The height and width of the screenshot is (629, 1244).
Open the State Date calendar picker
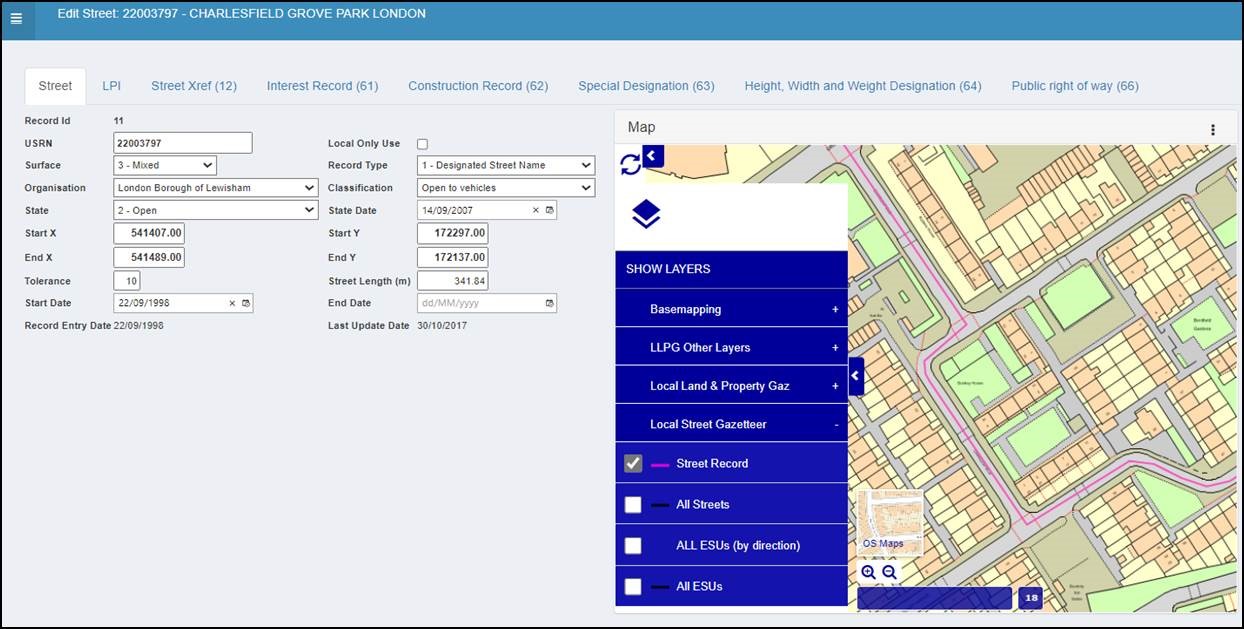(549, 211)
